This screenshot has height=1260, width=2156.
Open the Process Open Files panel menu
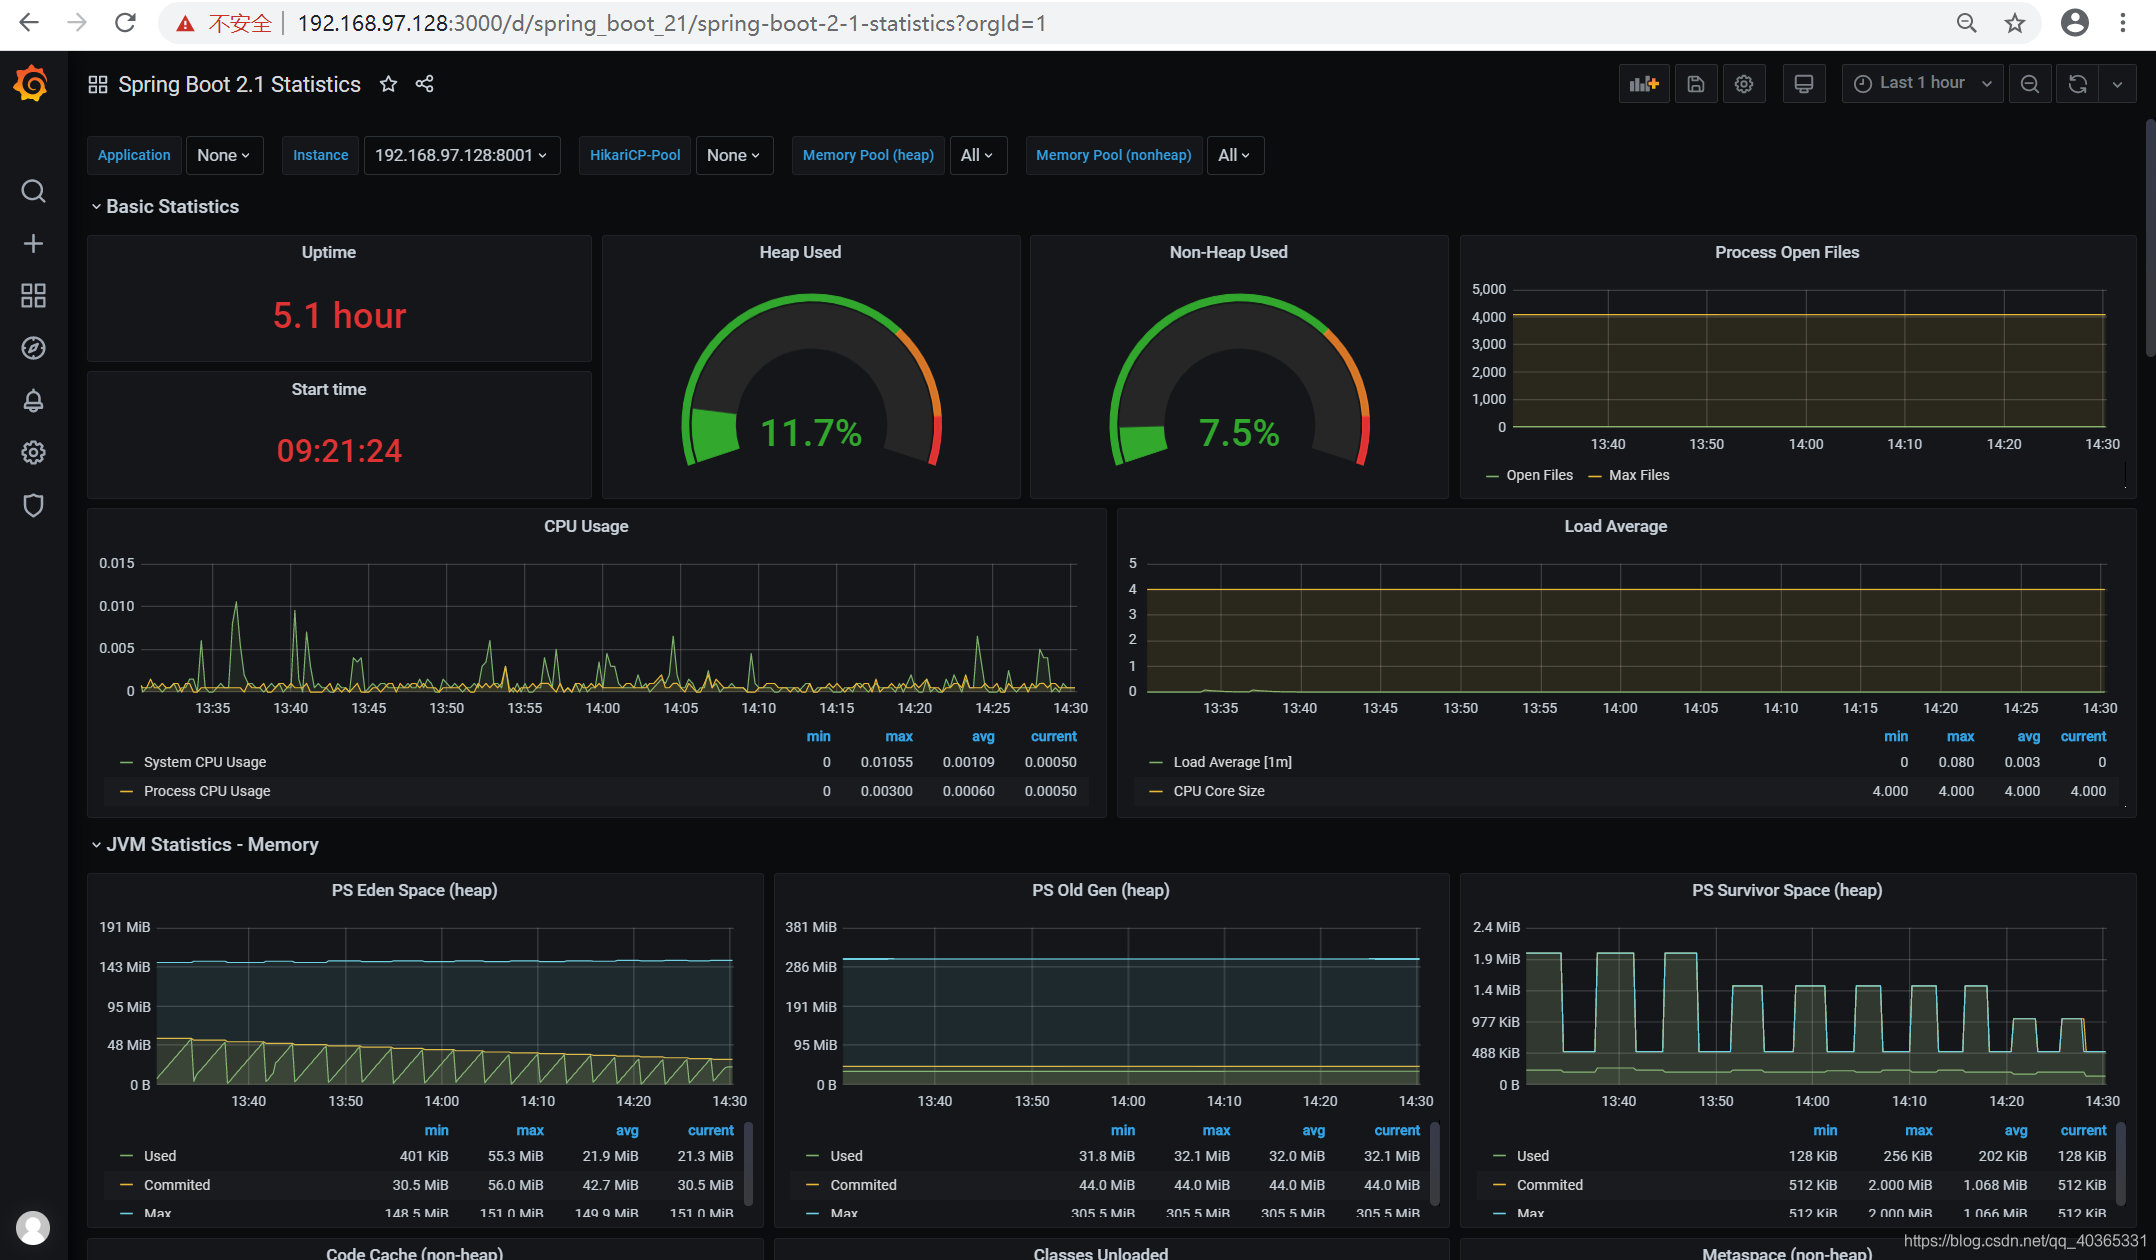[1787, 253]
